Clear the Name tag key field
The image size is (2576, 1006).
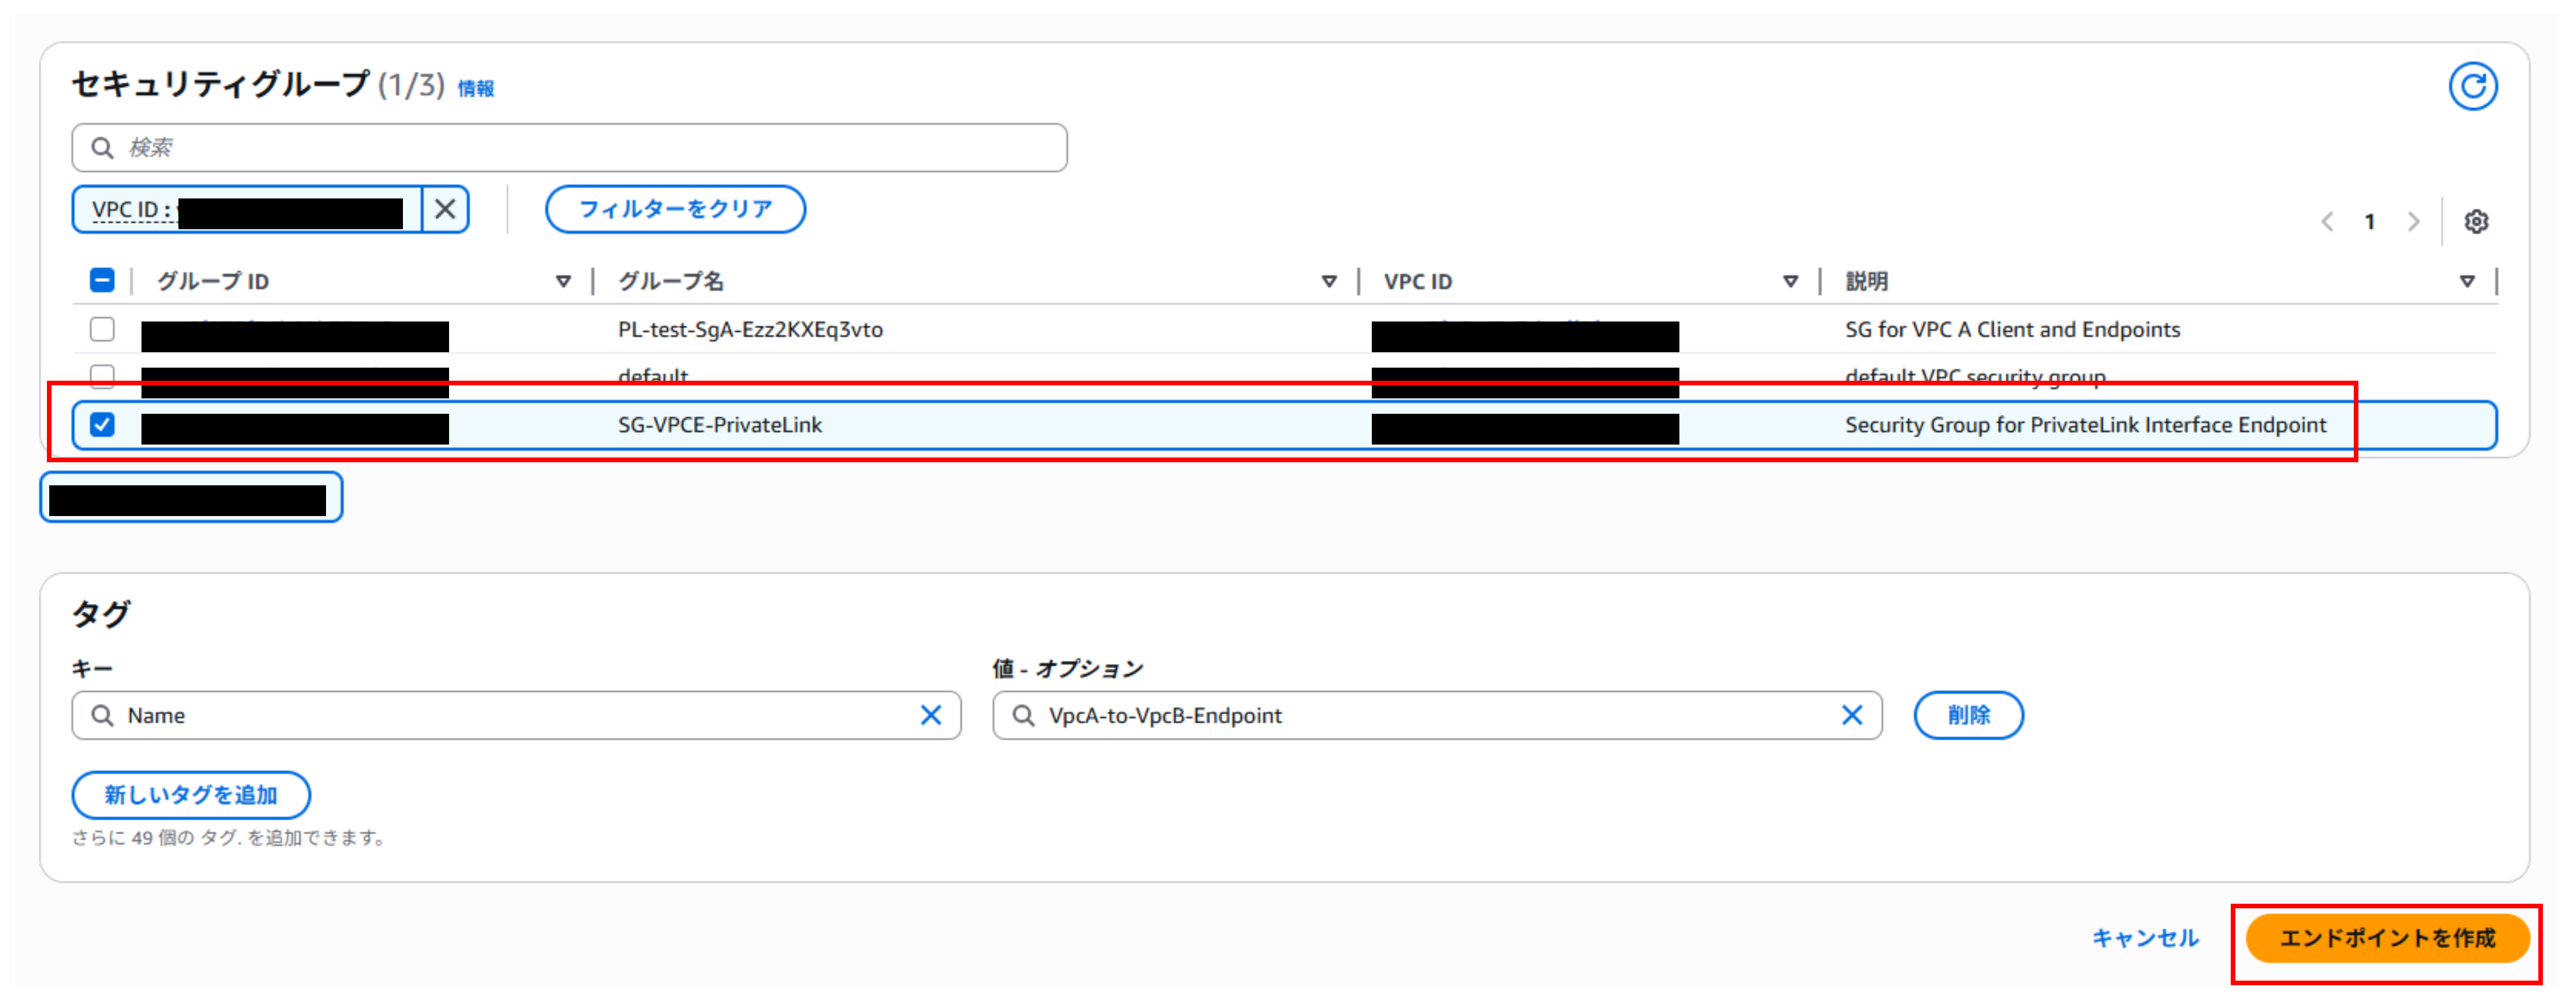(930, 715)
